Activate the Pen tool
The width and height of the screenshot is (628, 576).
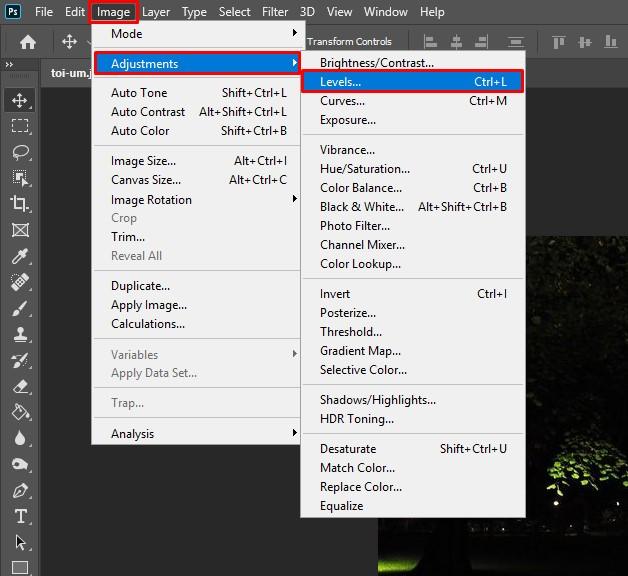20,490
